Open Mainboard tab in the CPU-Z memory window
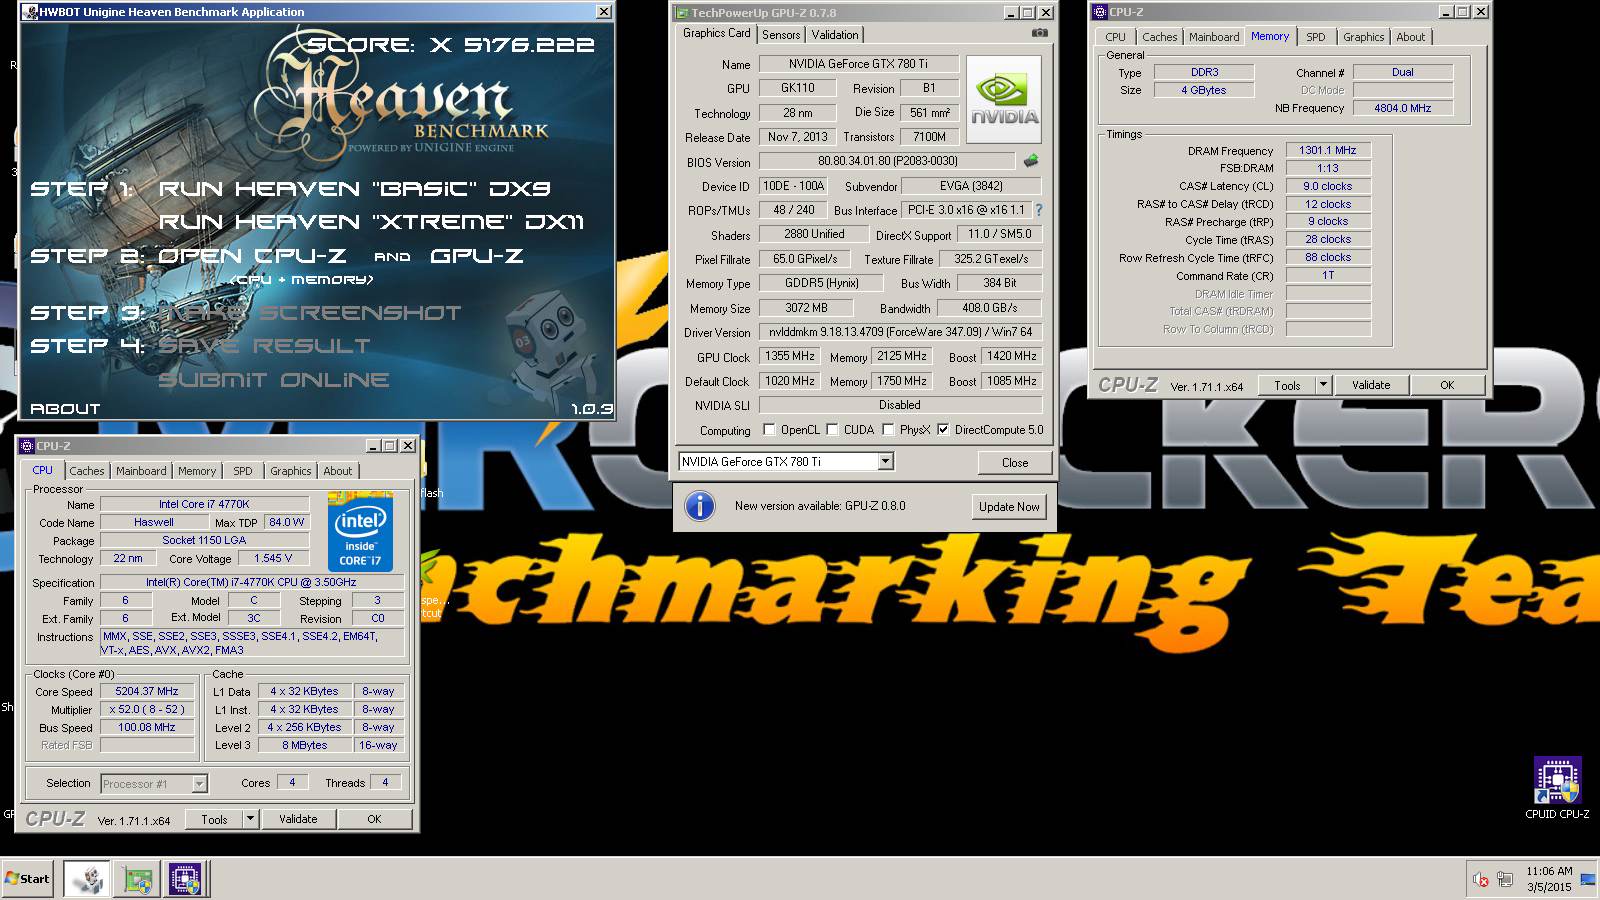Screen dimensions: 1600x900 coord(1214,37)
